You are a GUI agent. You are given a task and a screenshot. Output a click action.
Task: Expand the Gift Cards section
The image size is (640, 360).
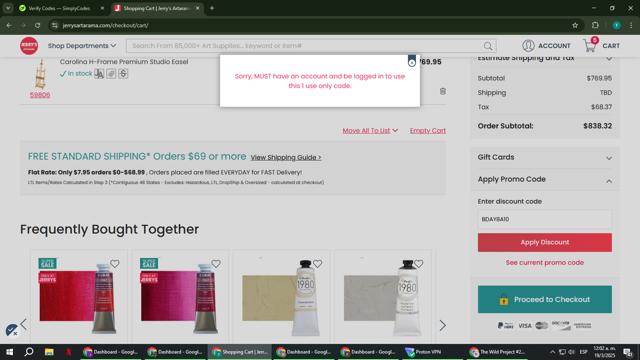pos(544,157)
